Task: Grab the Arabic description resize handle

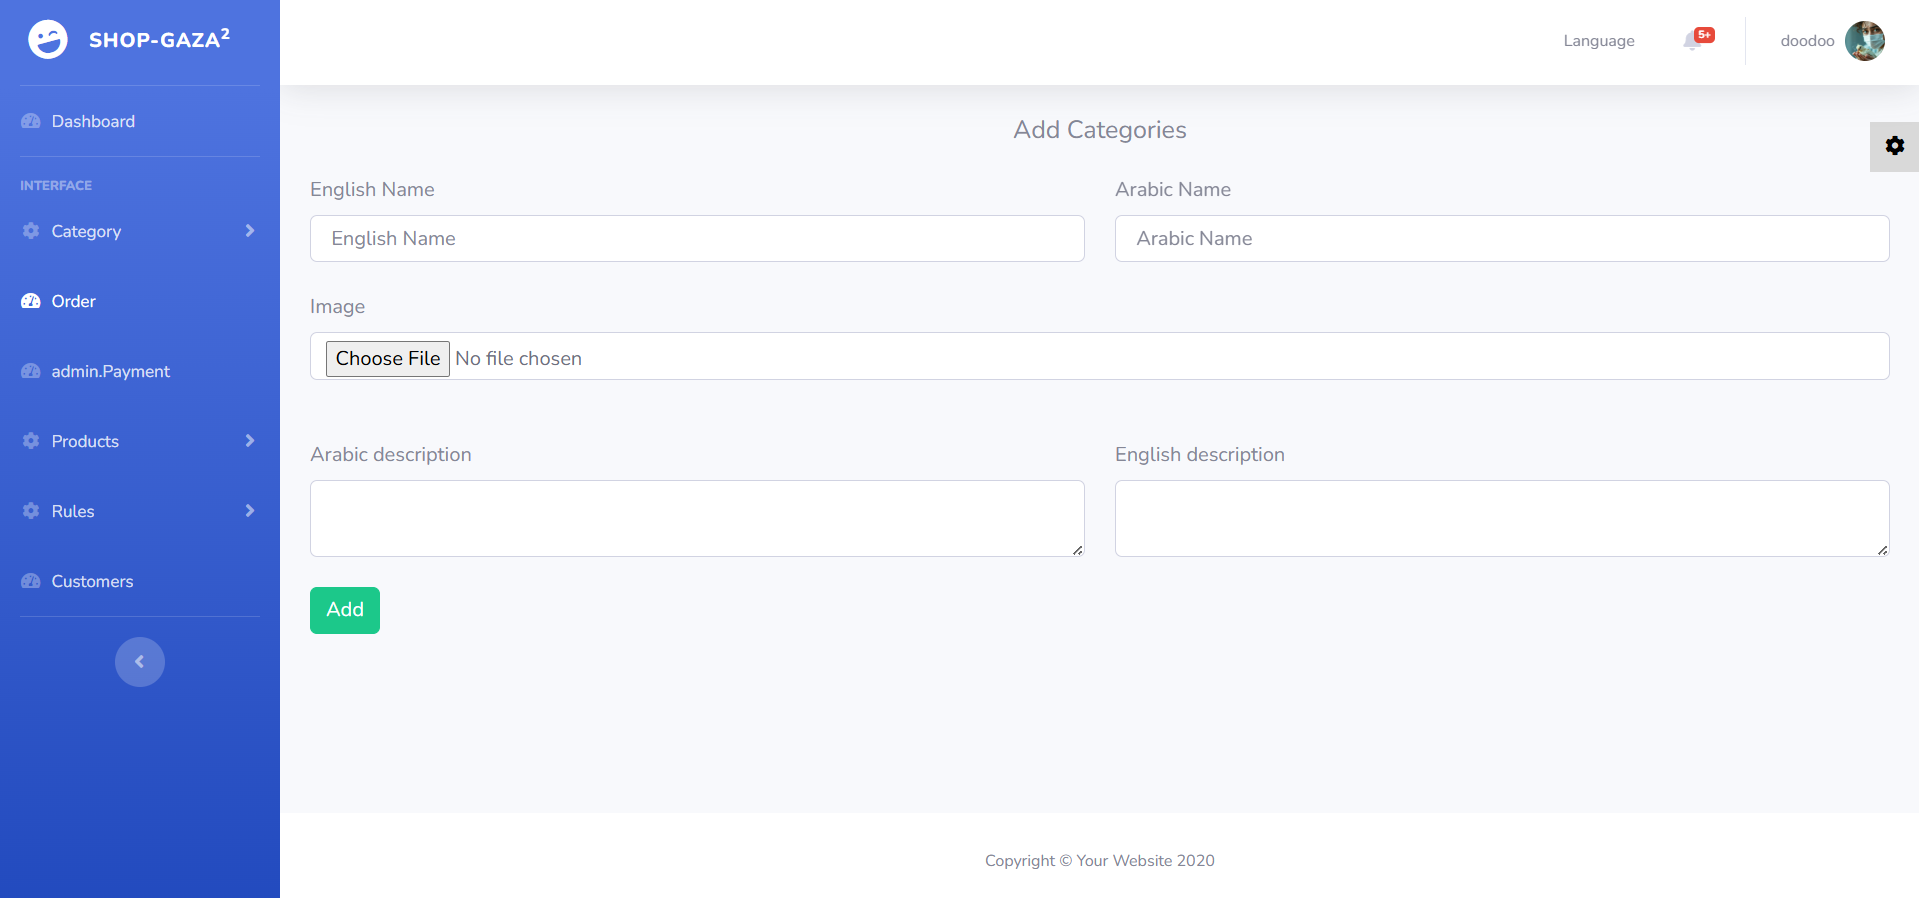Action: [1077, 550]
